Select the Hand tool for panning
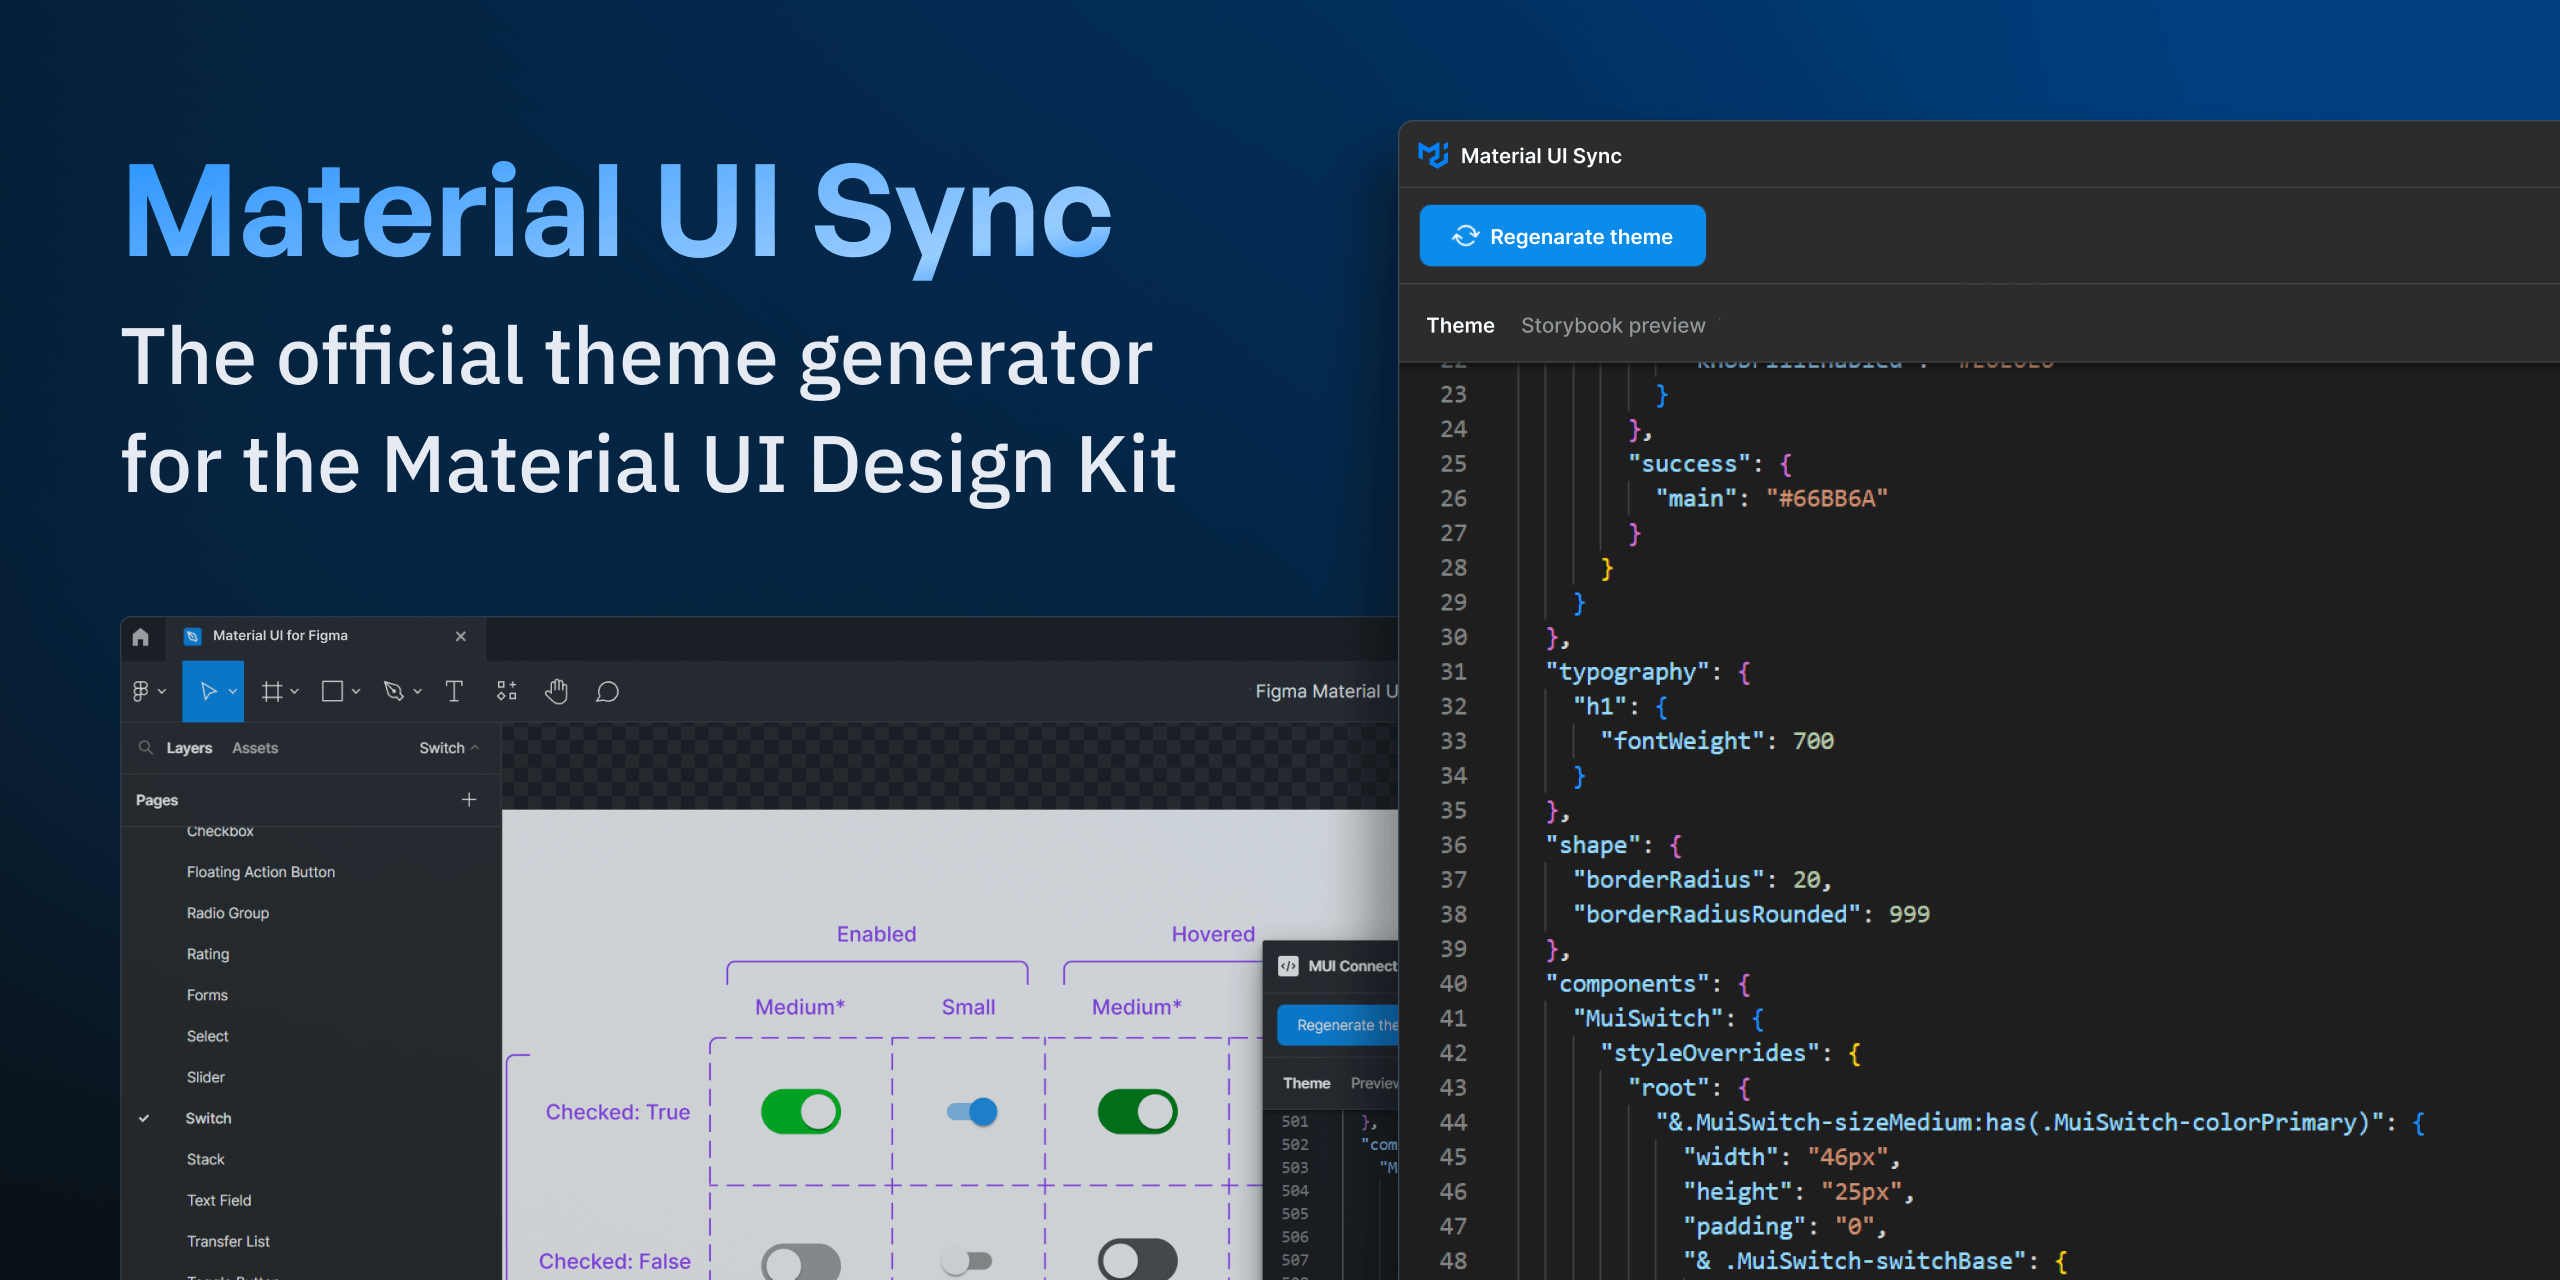The image size is (2560, 1280). click(556, 690)
